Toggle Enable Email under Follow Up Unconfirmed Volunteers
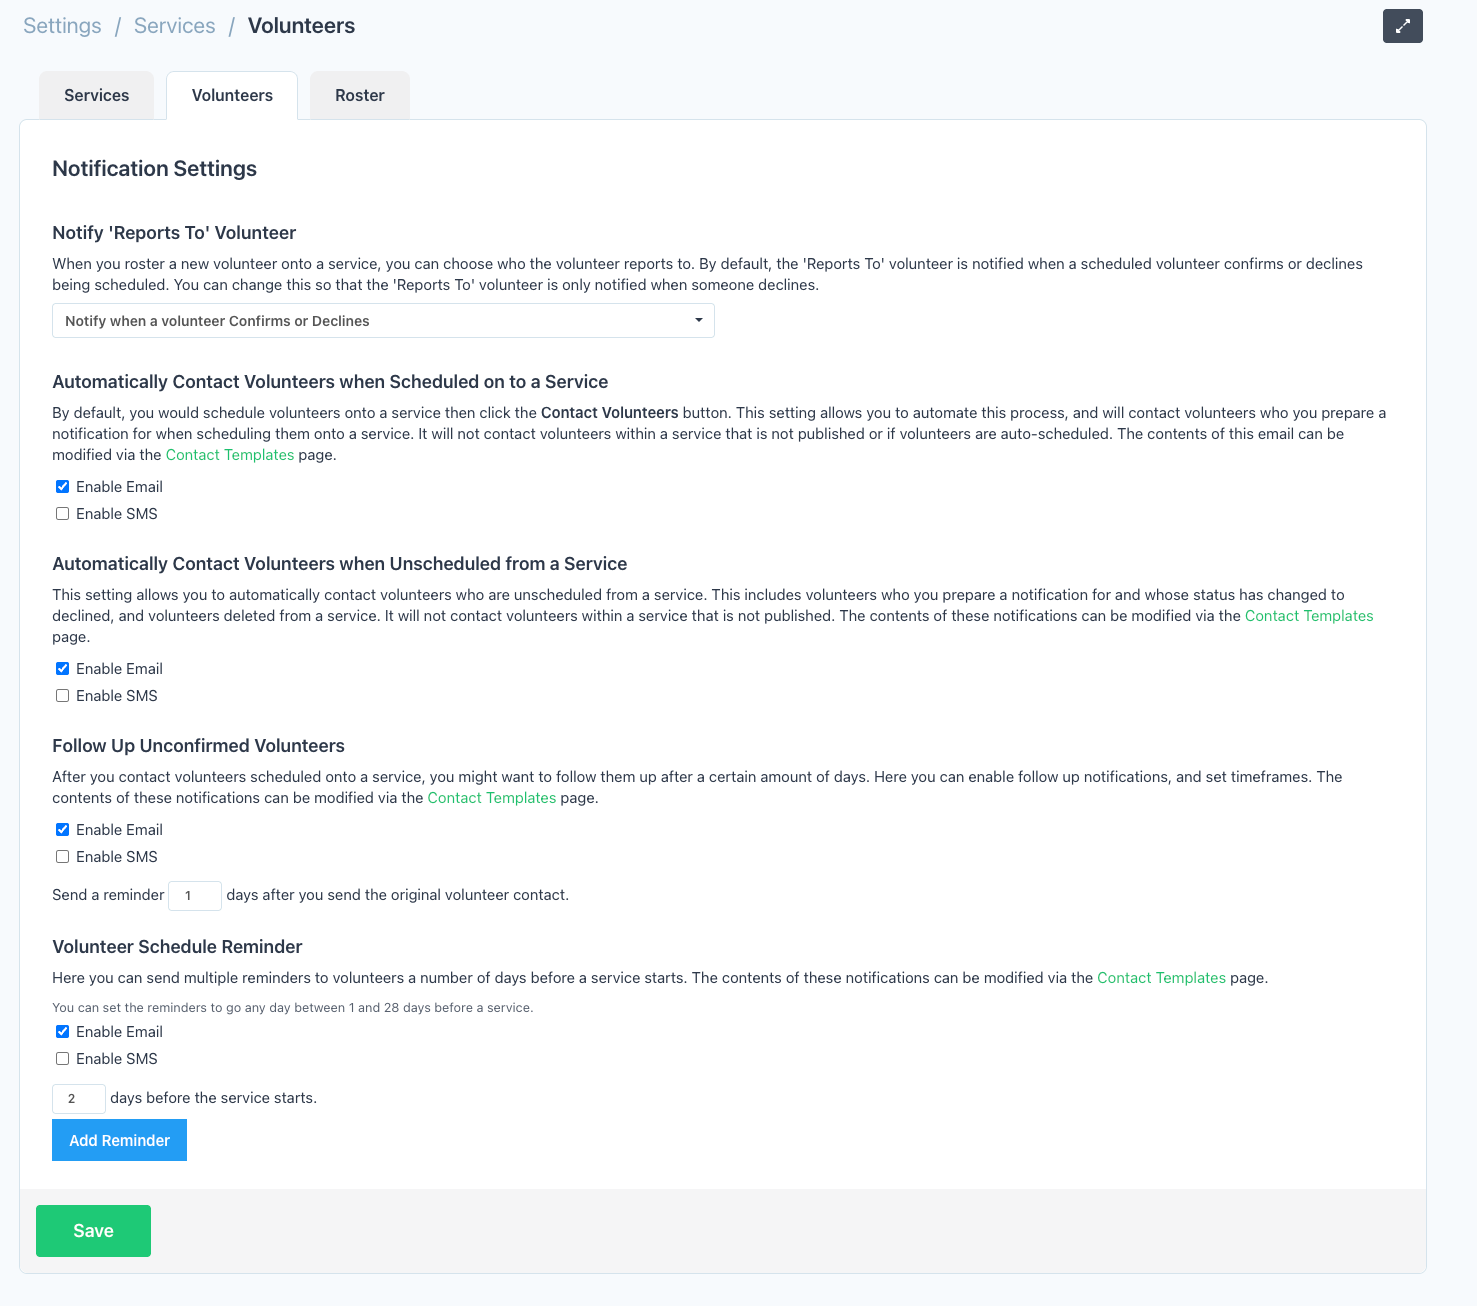Image resolution: width=1477 pixels, height=1306 pixels. (63, 830)
